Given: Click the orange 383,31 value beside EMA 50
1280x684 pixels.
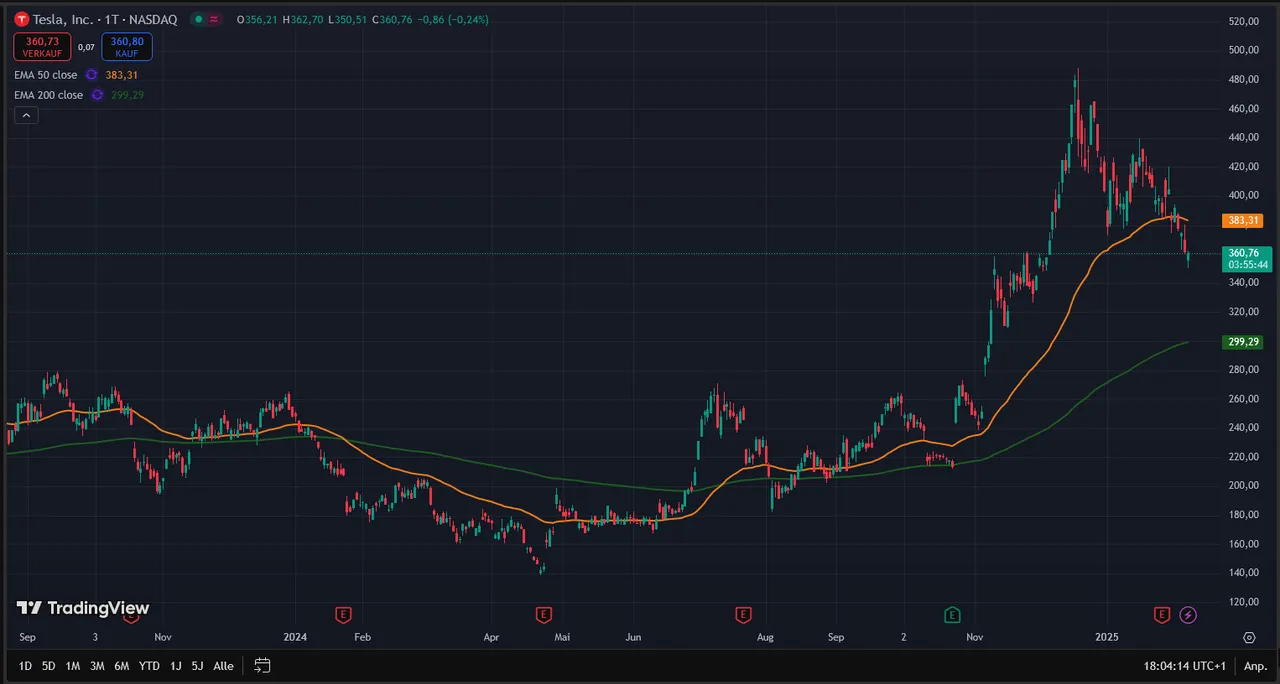Looking at the screenshot, I should 121,75.
